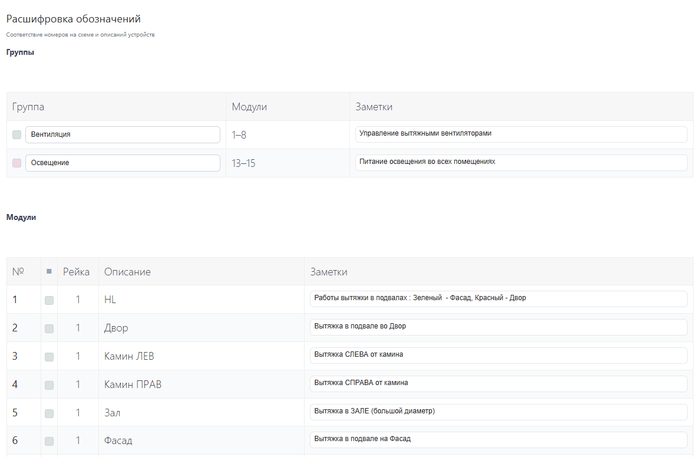
Task: Click the description 'Зал'
Action: click(112, 413)
